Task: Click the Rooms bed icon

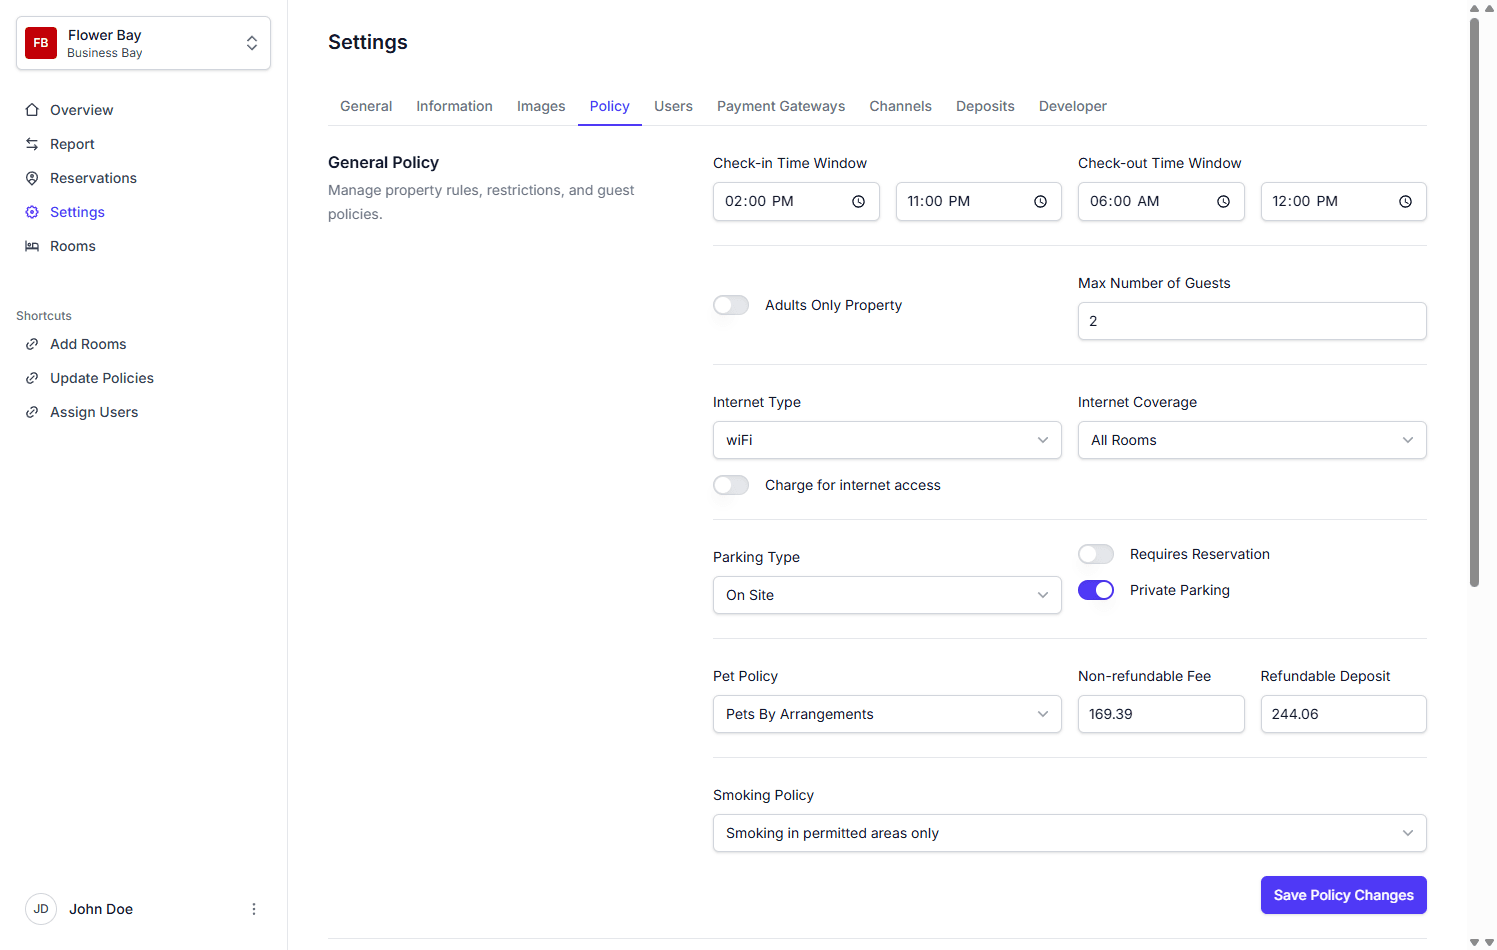Action: point(32,246)
